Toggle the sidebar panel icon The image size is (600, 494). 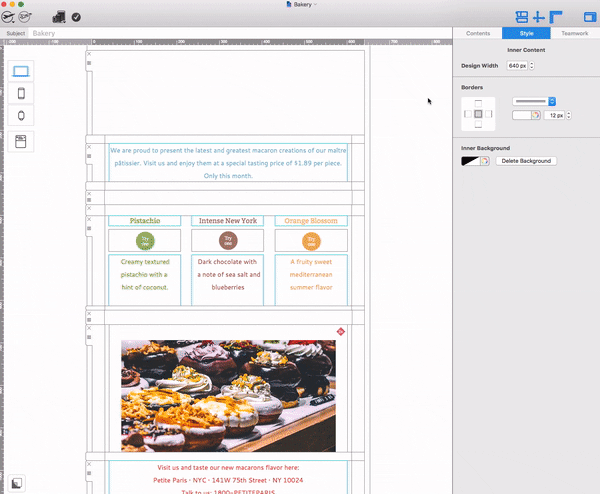click(x=590, y=17)
